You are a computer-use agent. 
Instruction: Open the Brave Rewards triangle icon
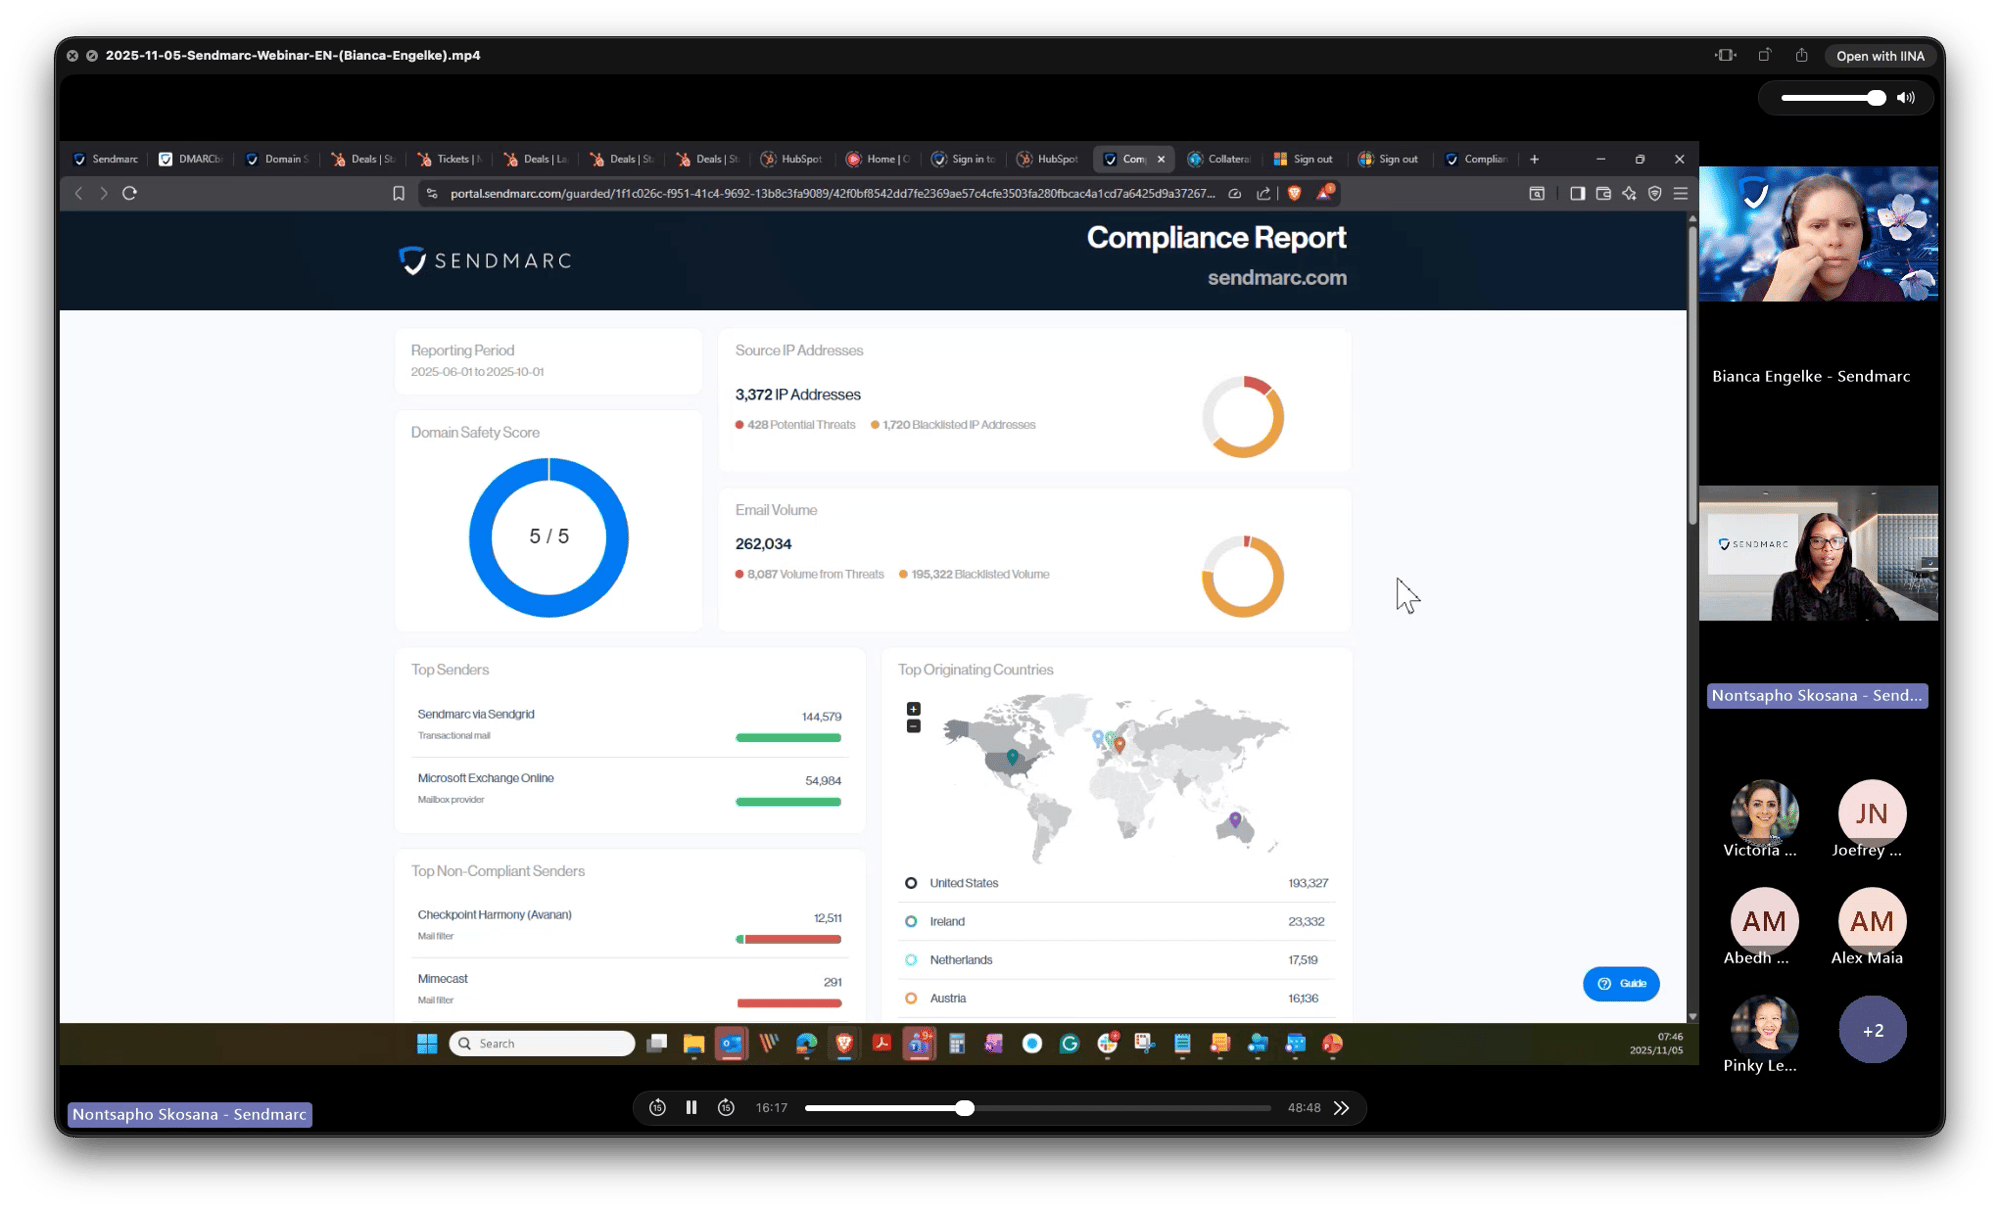pyautogui.click(x=1325, y=193)
